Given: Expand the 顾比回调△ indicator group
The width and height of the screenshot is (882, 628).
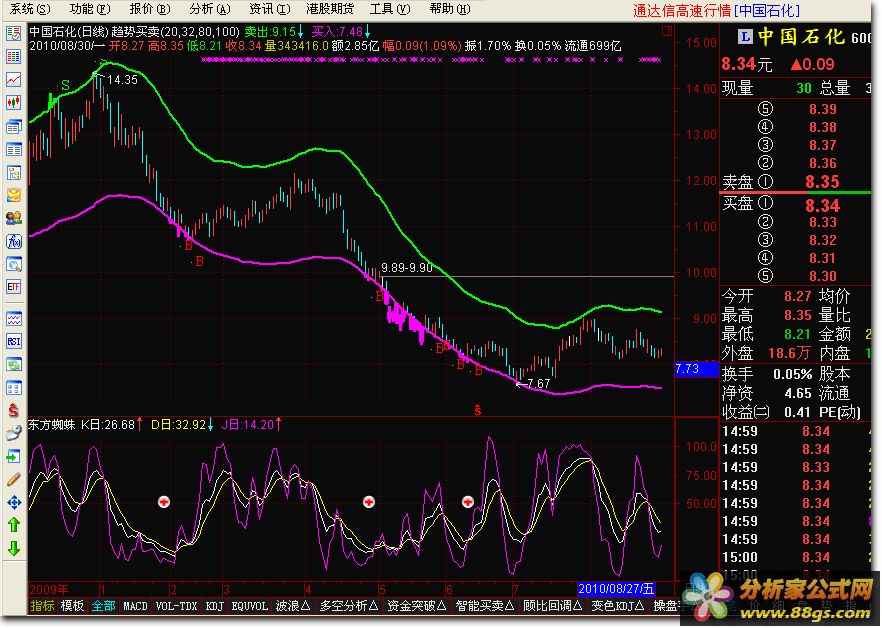Looking at the screenshot, I should pos(553,606).
